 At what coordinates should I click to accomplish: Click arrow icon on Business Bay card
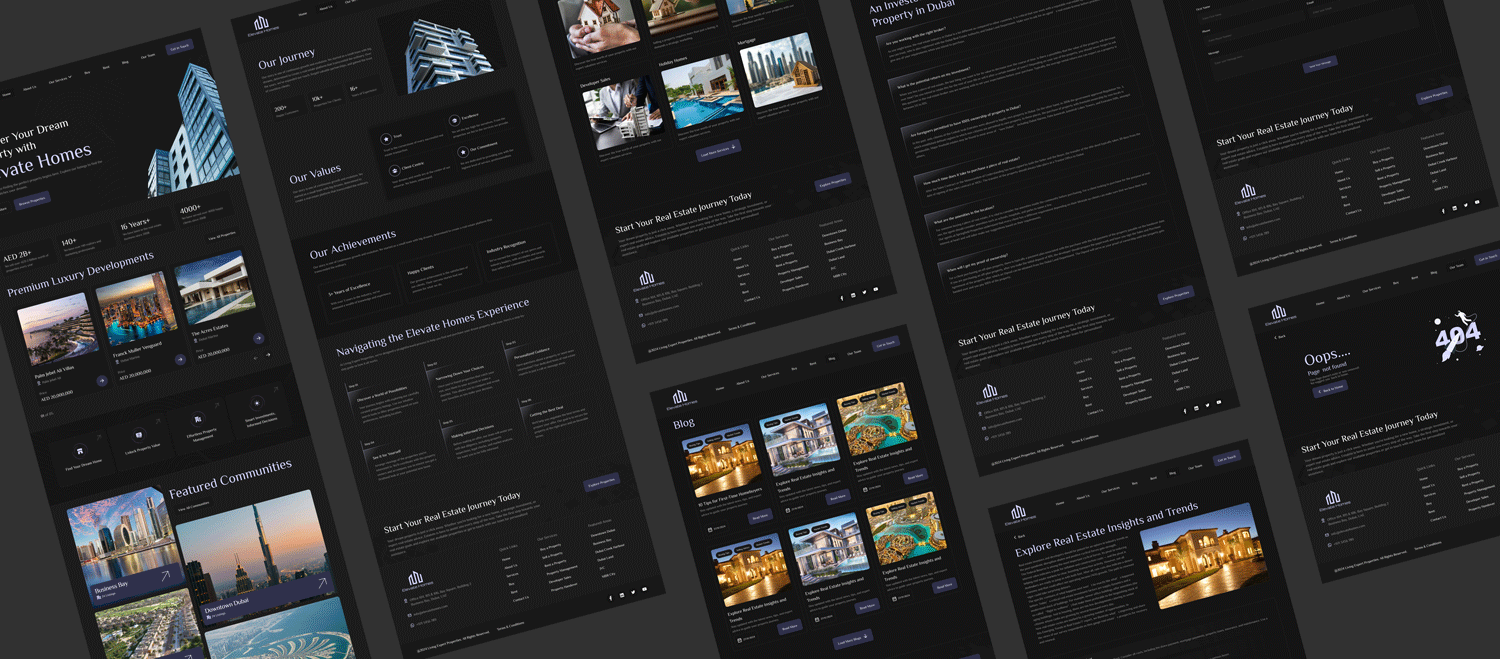[164, 576]
